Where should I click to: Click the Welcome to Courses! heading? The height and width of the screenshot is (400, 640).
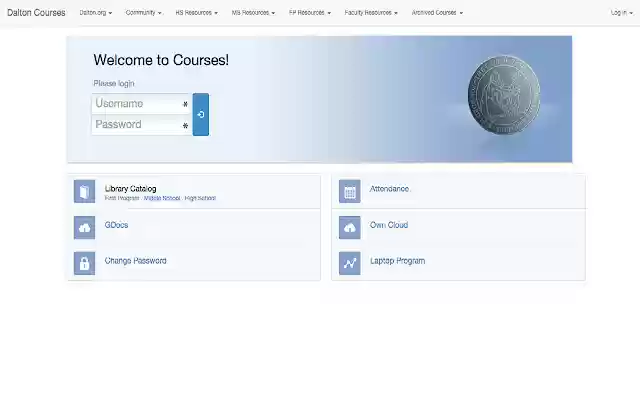pos(161,60)
